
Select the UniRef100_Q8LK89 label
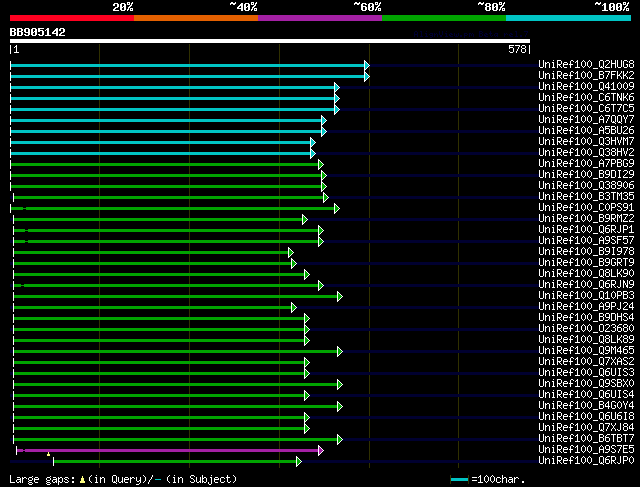586,340
